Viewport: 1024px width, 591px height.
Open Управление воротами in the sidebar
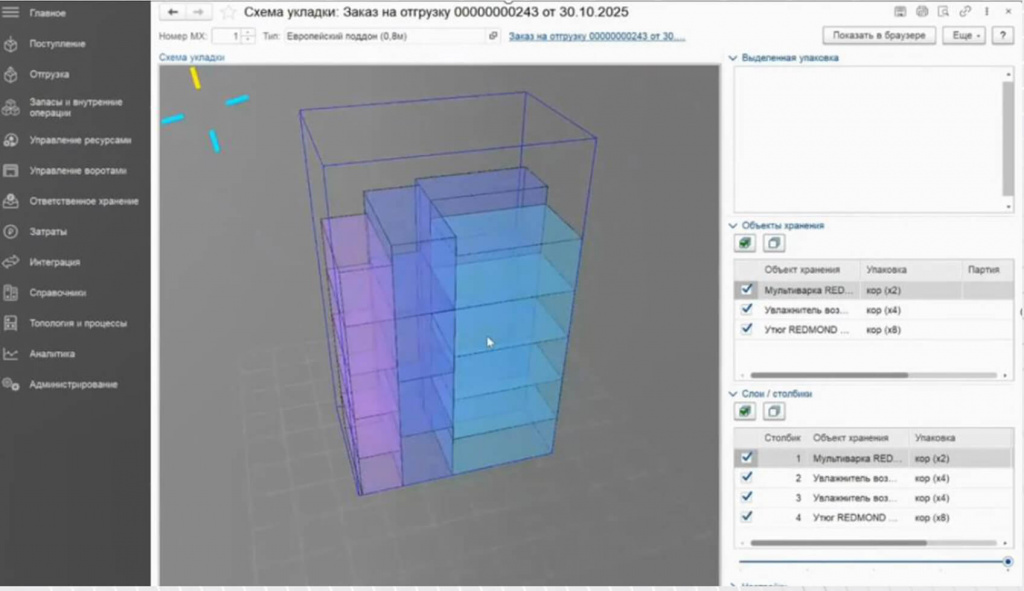point(78,170)
